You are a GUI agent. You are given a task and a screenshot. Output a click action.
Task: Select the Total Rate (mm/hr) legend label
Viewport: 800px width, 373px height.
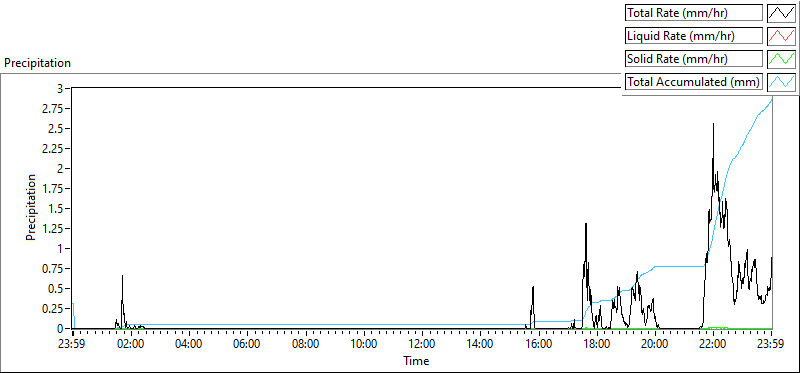coord(694,13)
